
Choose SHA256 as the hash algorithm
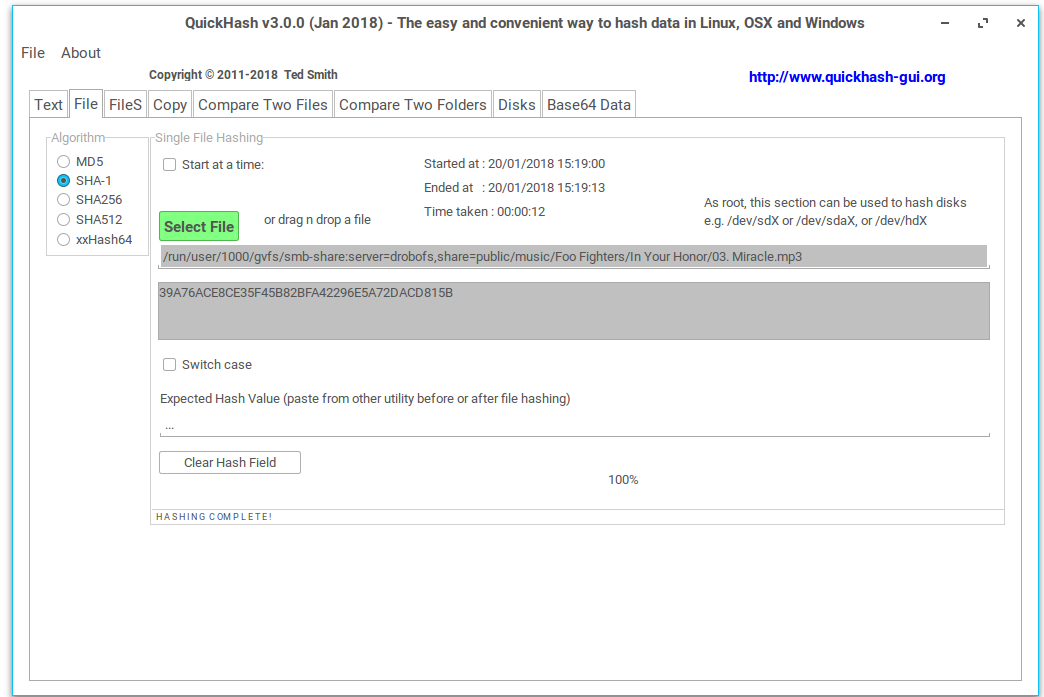64,200
